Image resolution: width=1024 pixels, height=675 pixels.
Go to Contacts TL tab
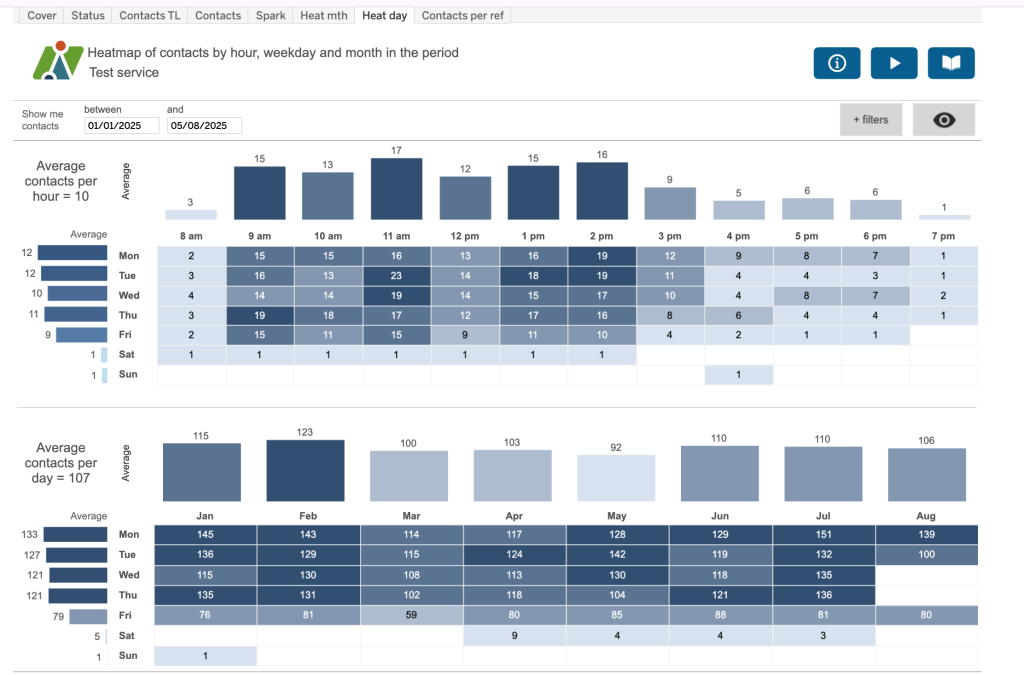(x=150, y=16)
